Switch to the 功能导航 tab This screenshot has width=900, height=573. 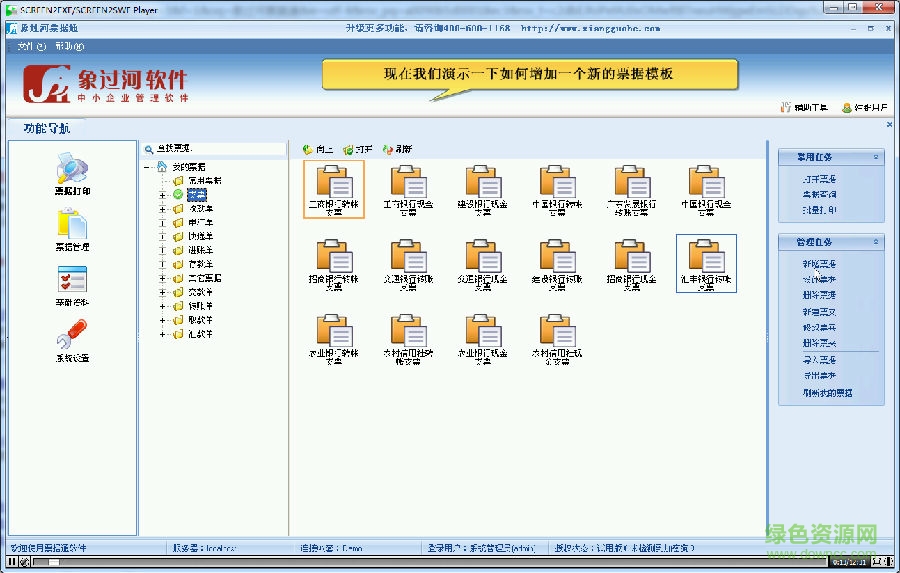(x=46, y=128)
